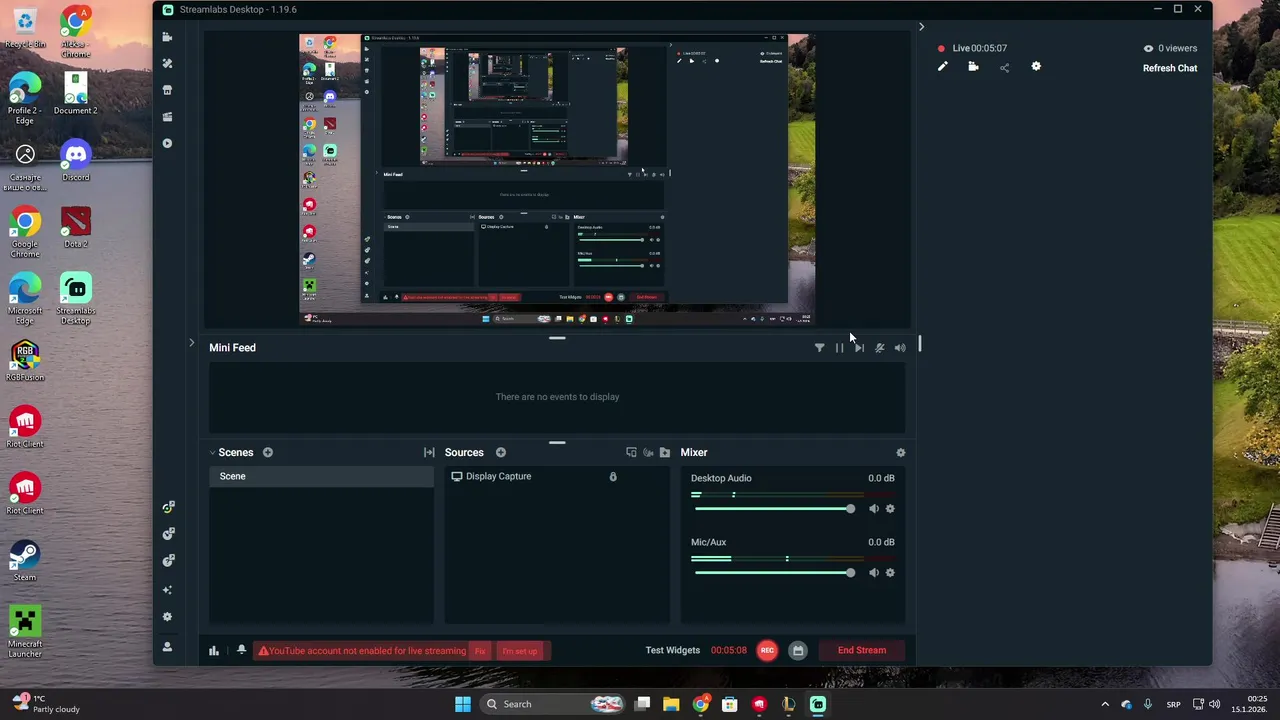Open the scene transitions icon
This screenshot has width=1280, height=720.
(x=429, y=452)
